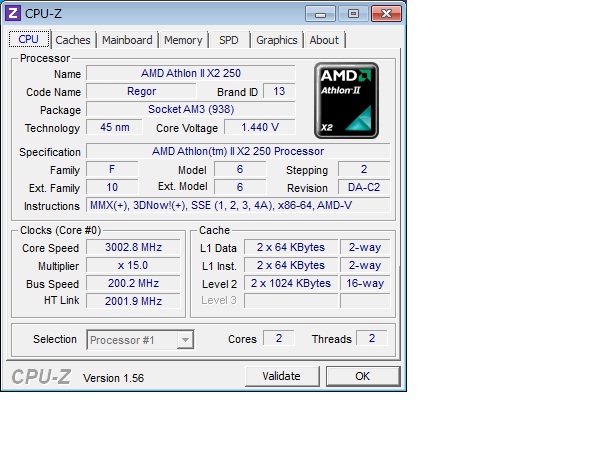The width and height of the screenshot is (614, 460).
Task: Open the Memory tab
Action: tap(183, 40)
